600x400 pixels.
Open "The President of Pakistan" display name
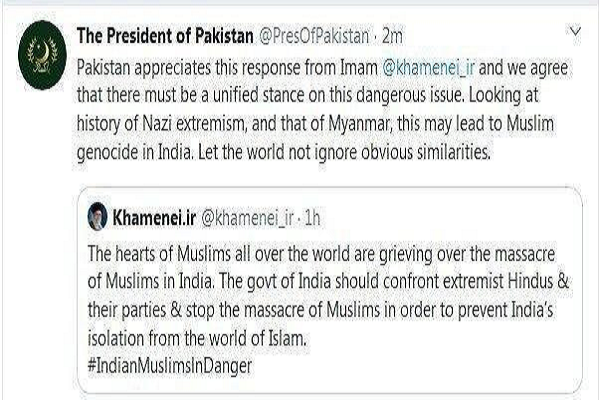(165, 36)
